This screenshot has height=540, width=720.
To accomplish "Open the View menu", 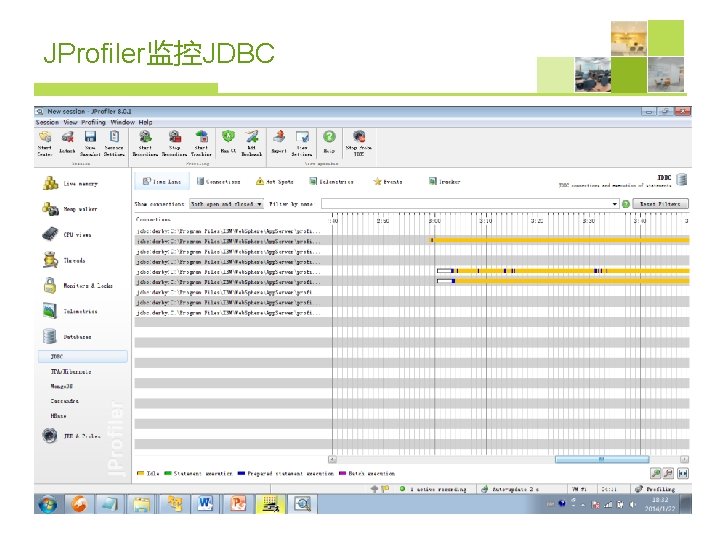I will tap(70, 122).
